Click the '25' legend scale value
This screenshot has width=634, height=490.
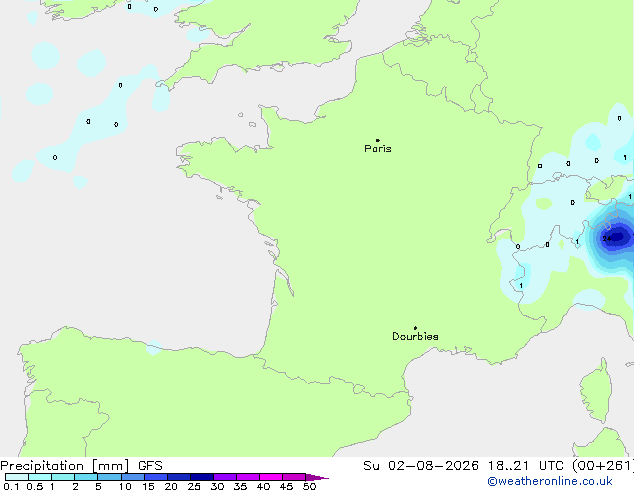coord(194,486)
